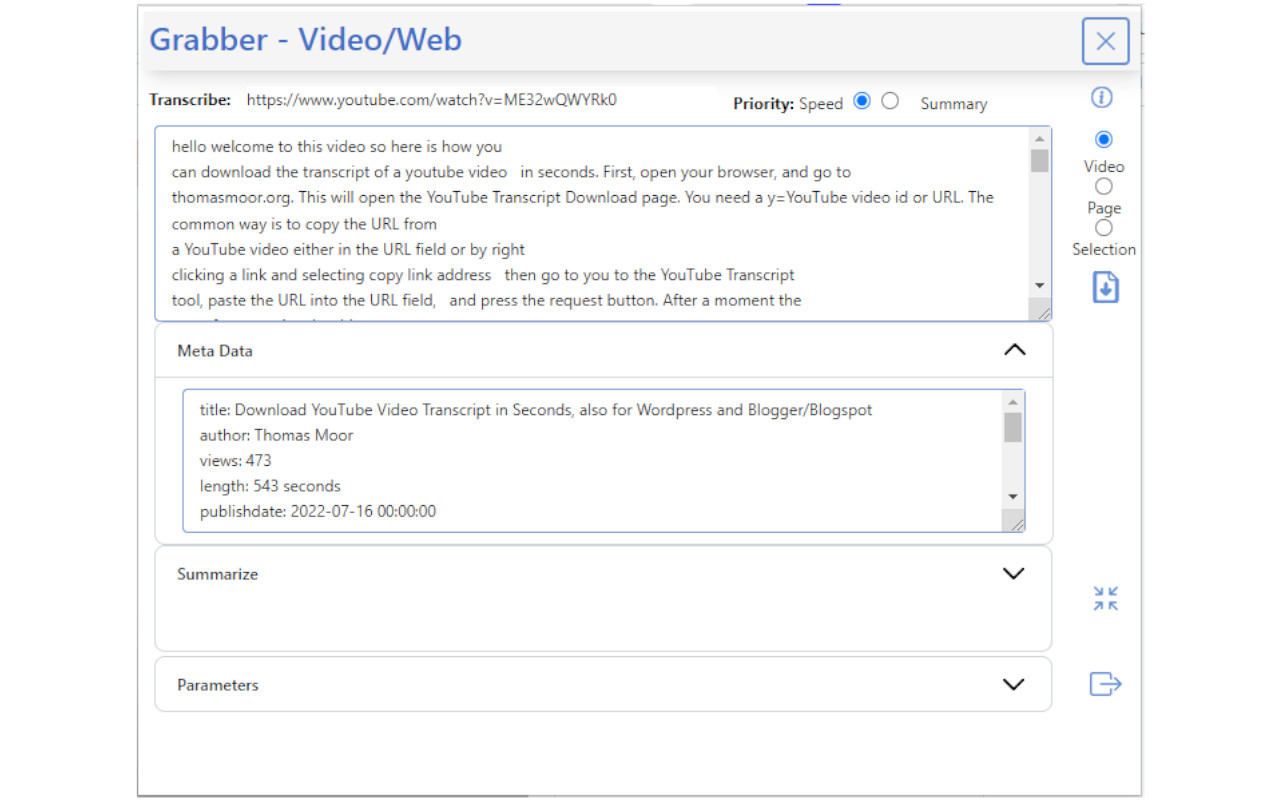Choose the Video source radio button
Viewport: 1280px width, 800px height.
coord(1104,139)
